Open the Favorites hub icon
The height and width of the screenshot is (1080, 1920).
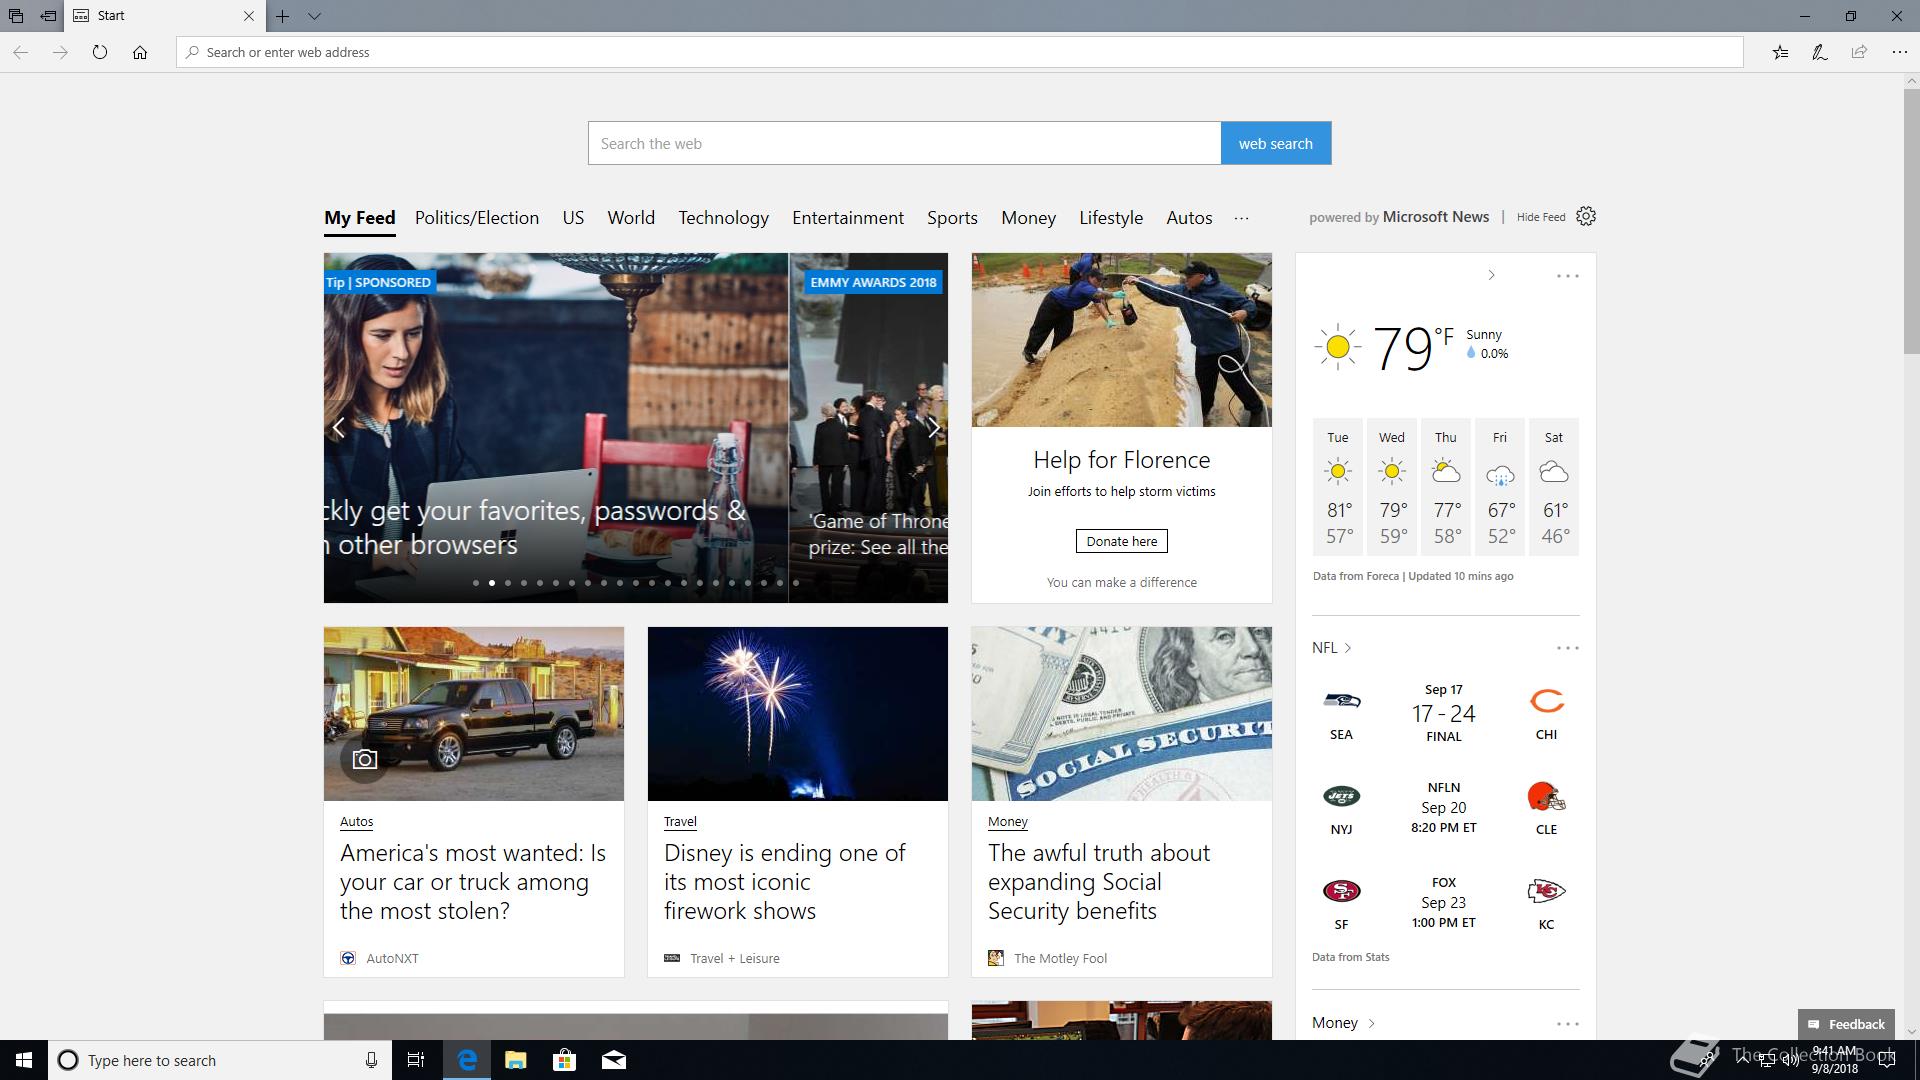[x=1780, y=52]
